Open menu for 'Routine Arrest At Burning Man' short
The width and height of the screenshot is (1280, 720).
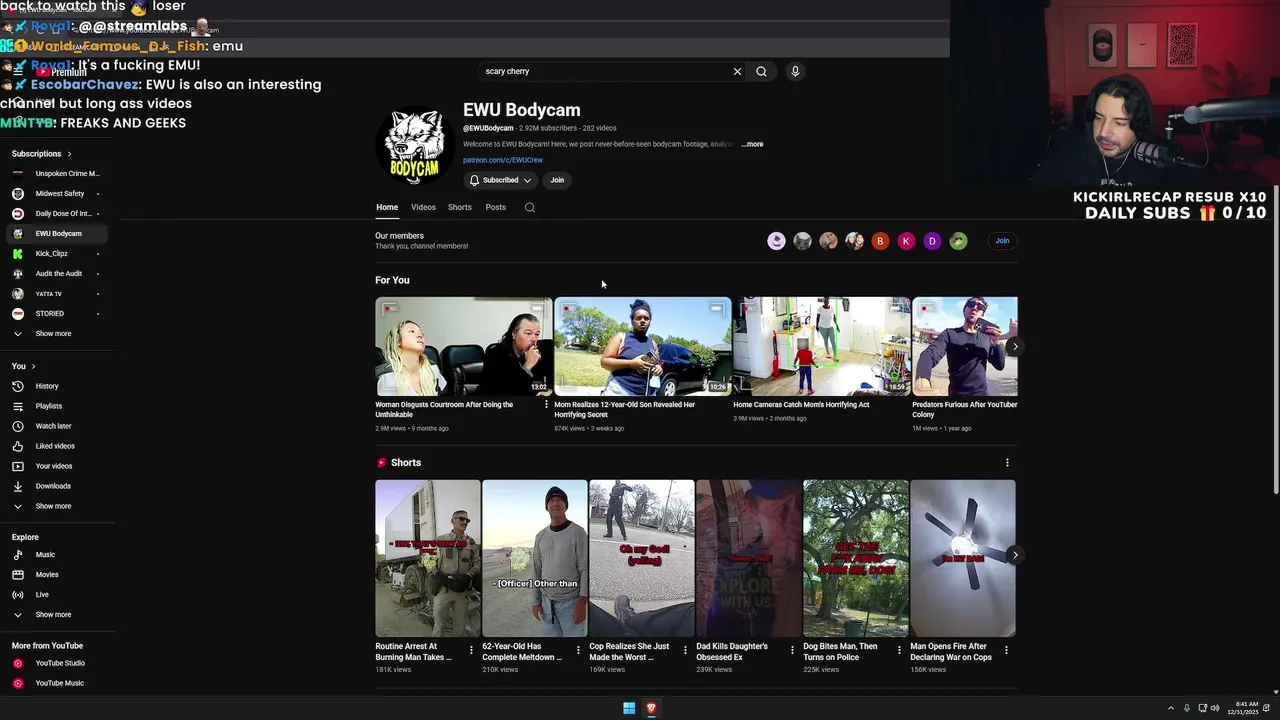click(x=471, y=650)
